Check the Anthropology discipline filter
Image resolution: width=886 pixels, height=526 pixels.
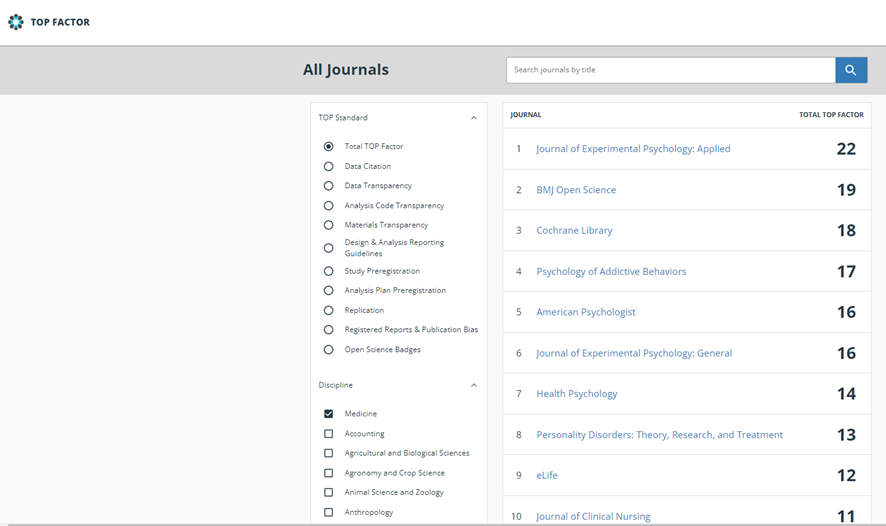(328, 512)
